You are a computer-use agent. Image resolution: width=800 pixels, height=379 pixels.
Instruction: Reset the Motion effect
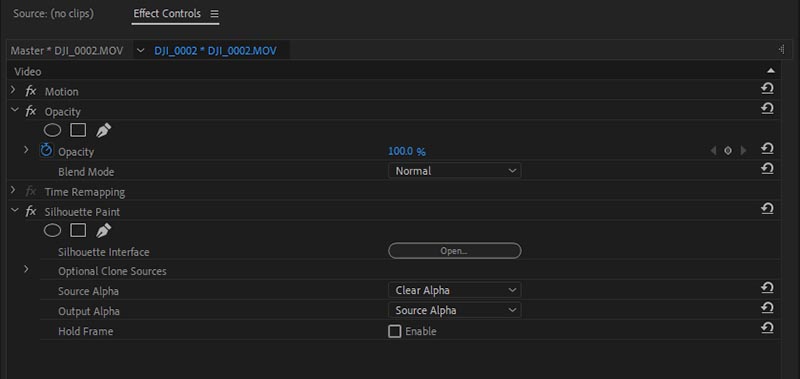(767, 89)
